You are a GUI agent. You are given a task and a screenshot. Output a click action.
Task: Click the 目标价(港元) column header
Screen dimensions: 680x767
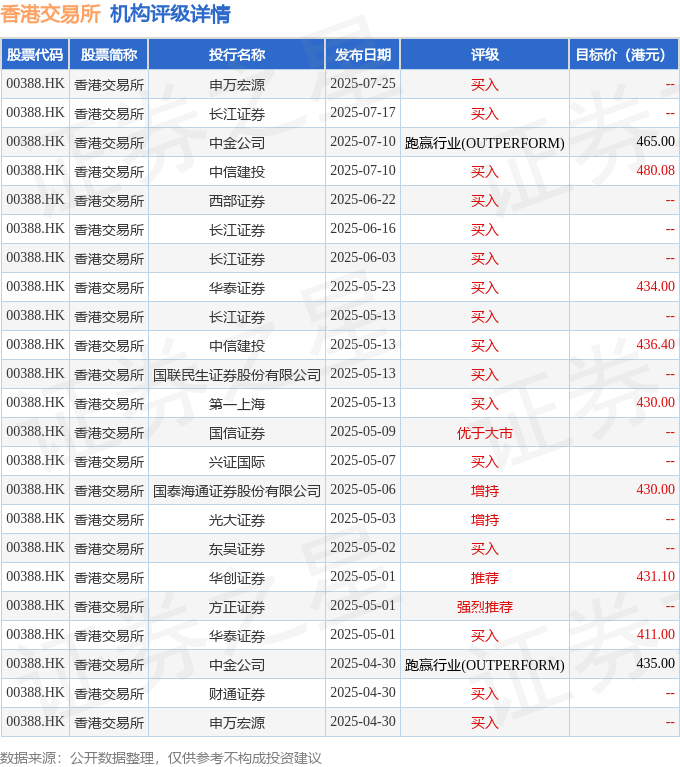tap(624, 54)
